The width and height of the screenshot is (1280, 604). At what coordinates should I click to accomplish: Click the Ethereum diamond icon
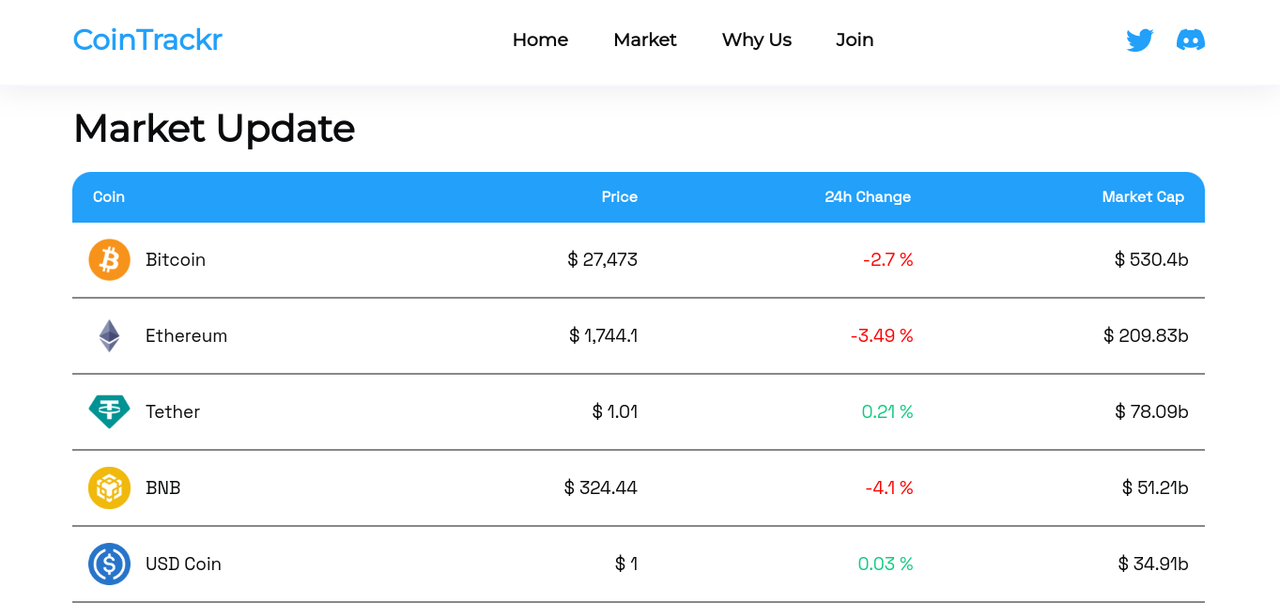(x=109, y=336)
